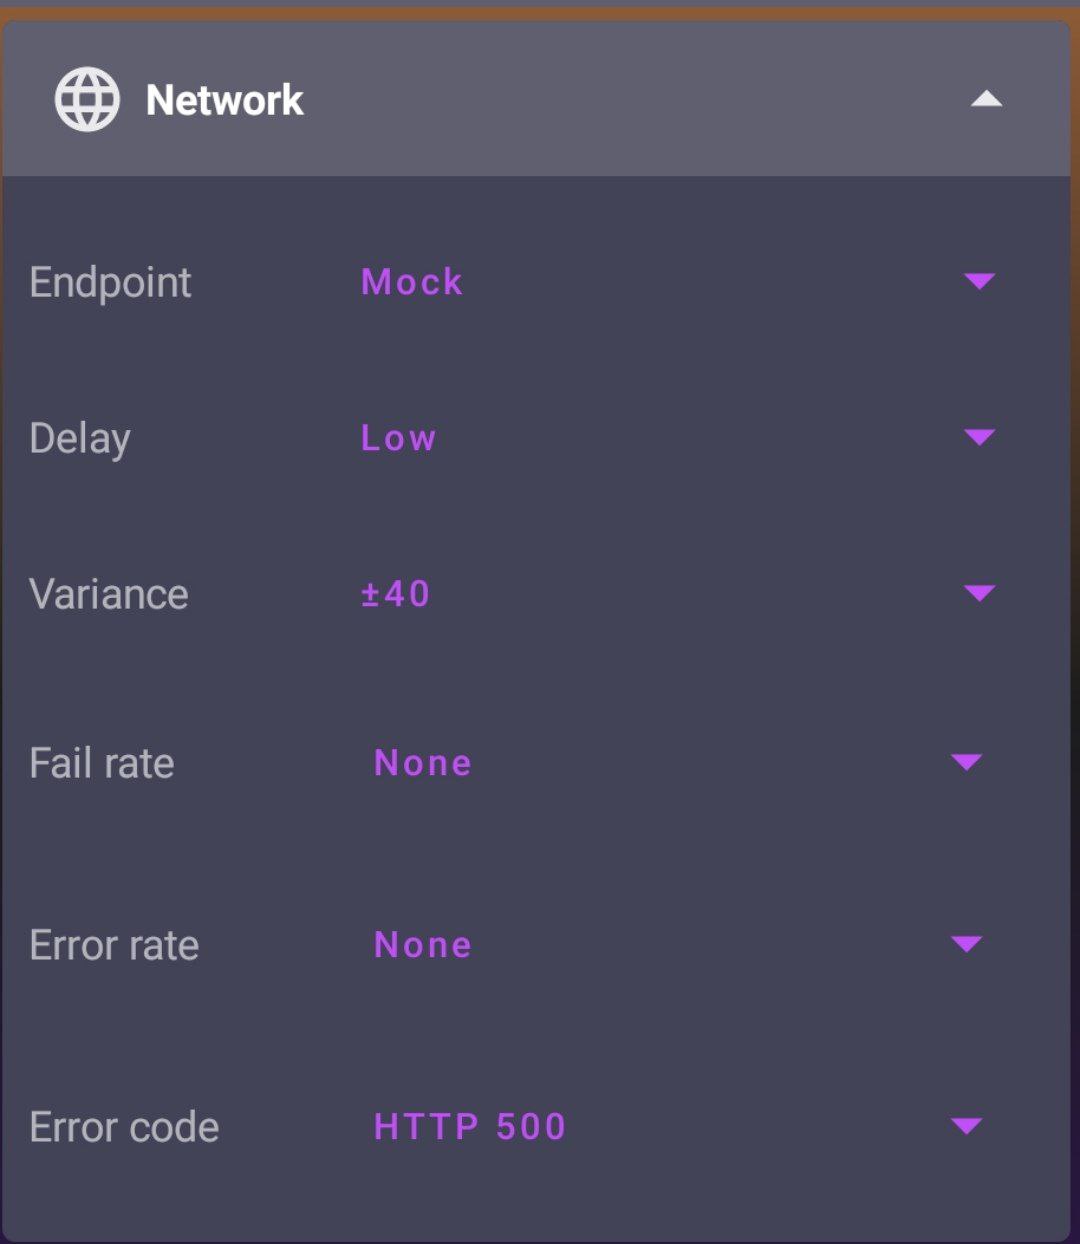Click the Error rate dropdown arrow

click(966, 944)
